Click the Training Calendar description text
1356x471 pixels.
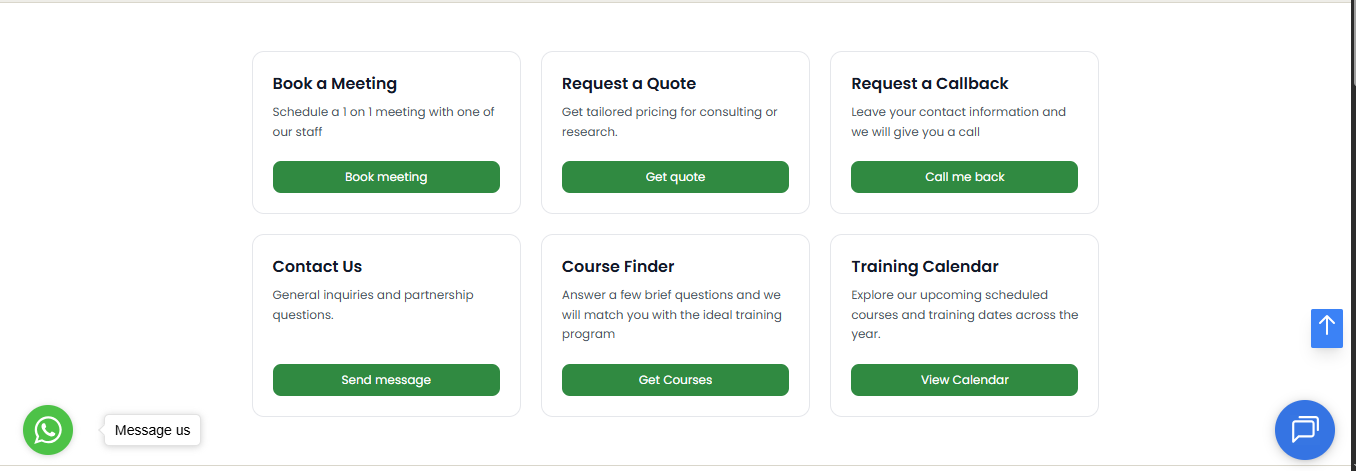coord(965,315)
